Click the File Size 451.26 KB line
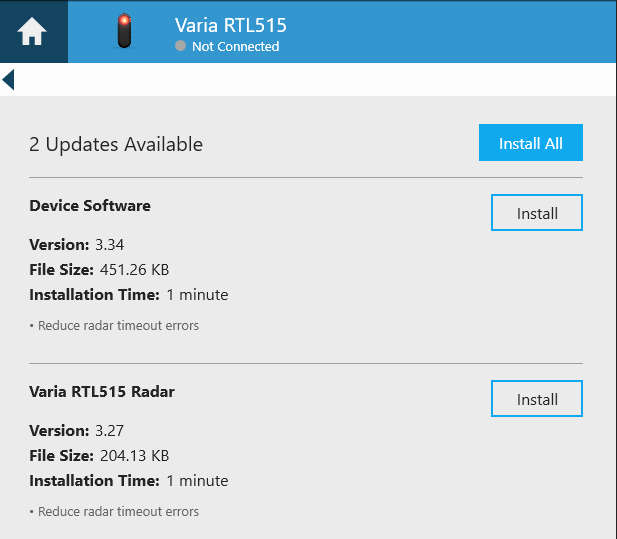617x539 pixels. click(99, 269)
